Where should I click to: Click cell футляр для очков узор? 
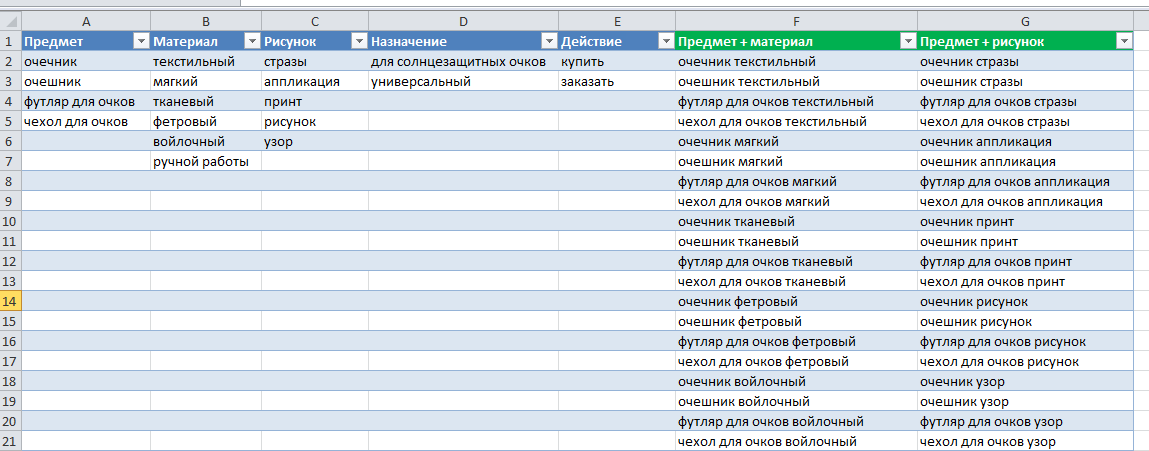[1025, 421]
